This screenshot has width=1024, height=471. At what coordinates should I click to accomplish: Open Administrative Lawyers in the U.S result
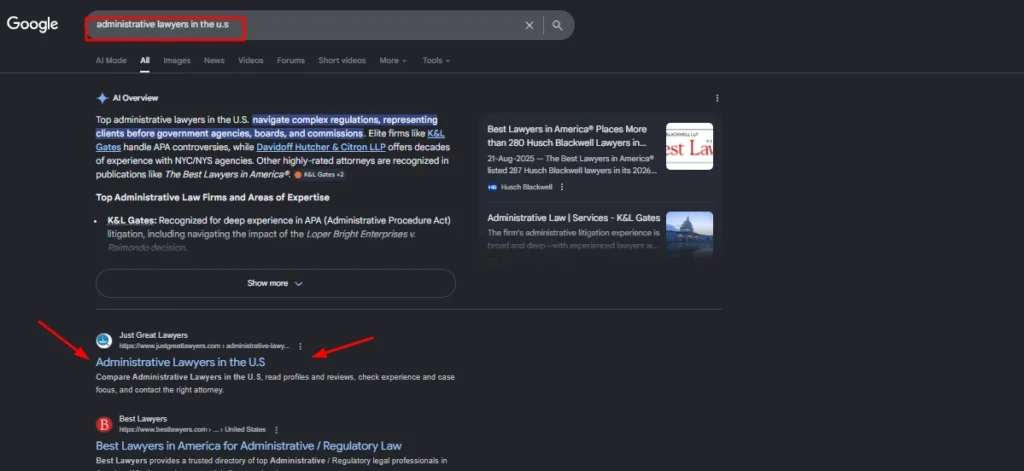[180, 362]
